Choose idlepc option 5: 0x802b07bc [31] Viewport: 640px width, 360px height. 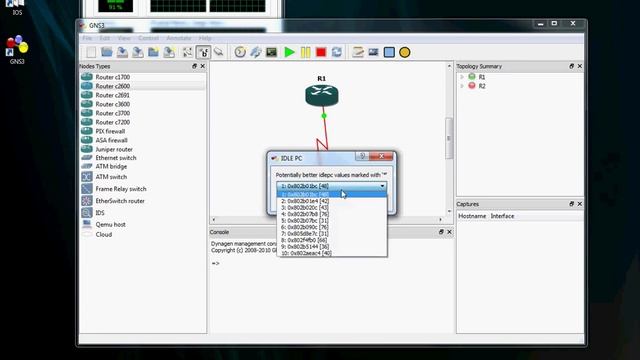pyautogui.click(x=332, y=220)
